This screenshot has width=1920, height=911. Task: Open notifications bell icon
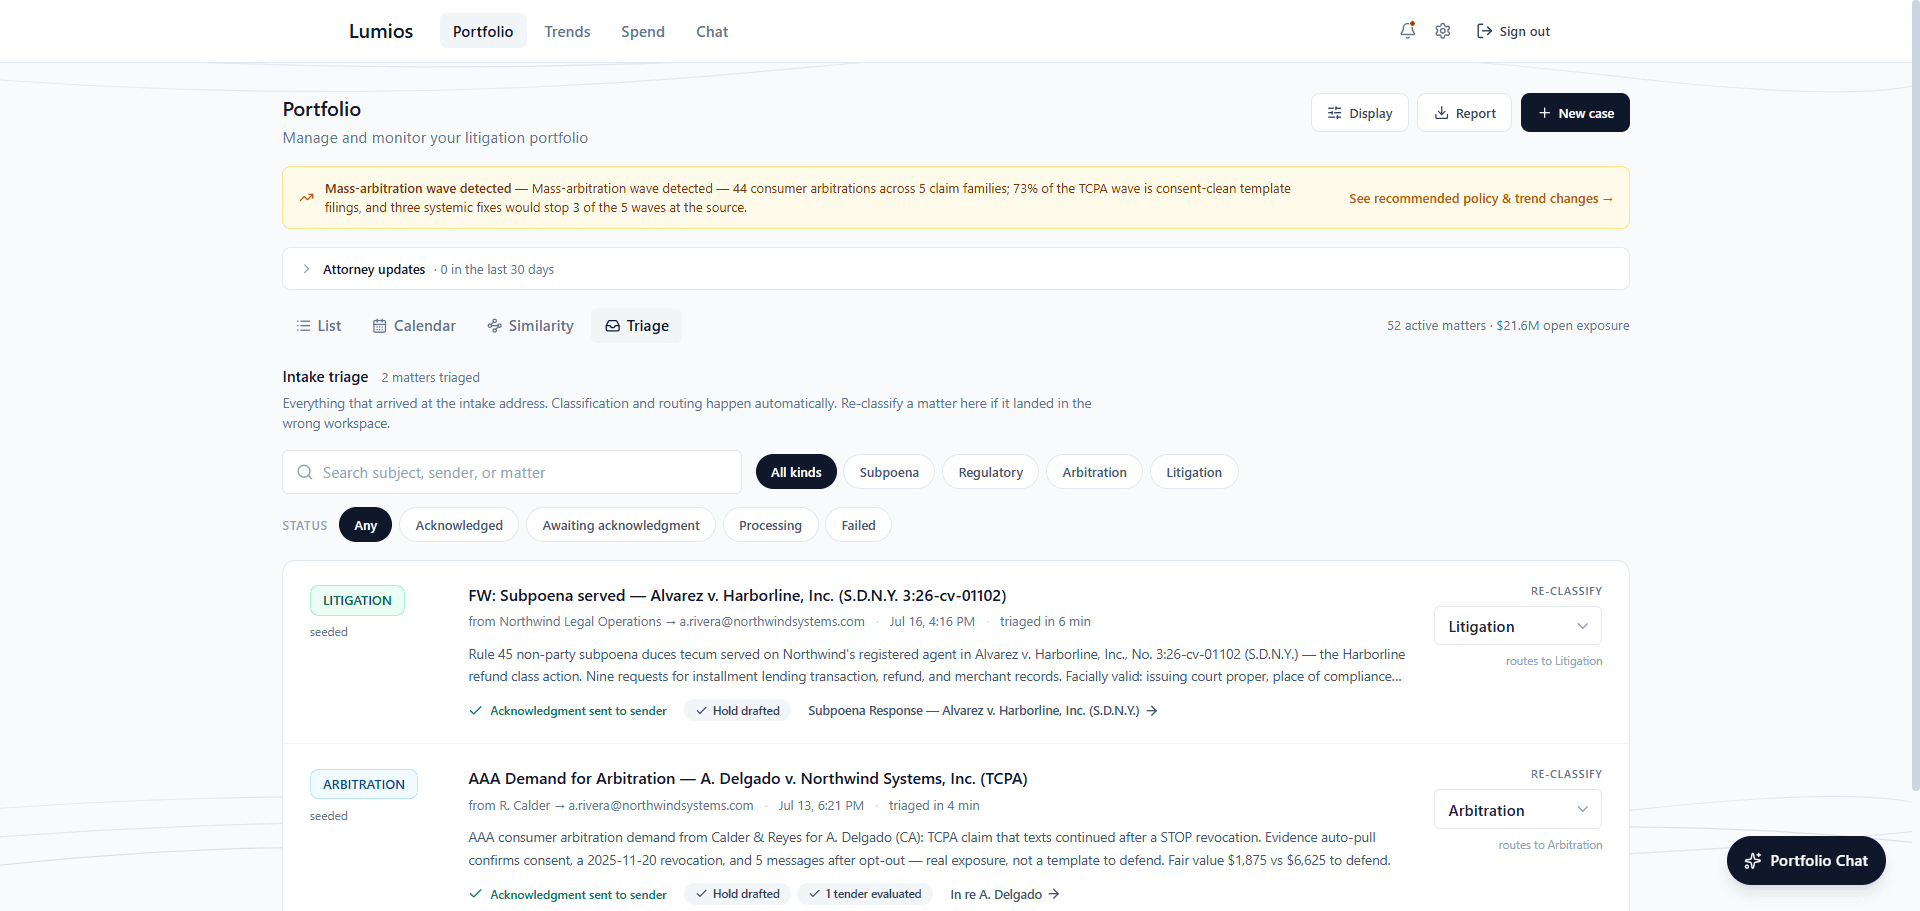click(x=1407, y=31)
